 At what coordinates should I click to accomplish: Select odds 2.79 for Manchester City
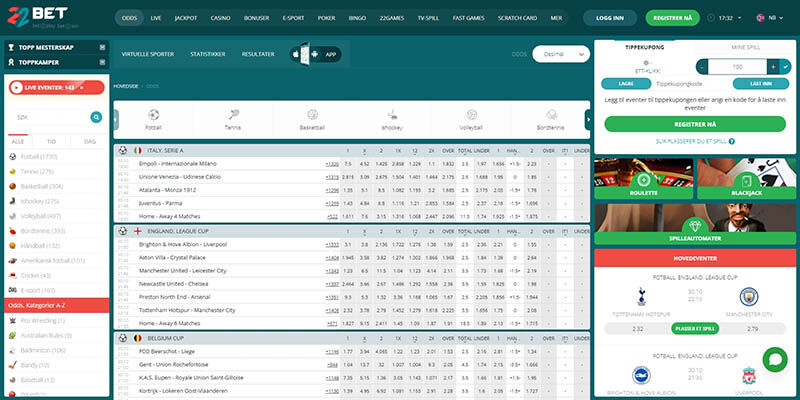752,329
